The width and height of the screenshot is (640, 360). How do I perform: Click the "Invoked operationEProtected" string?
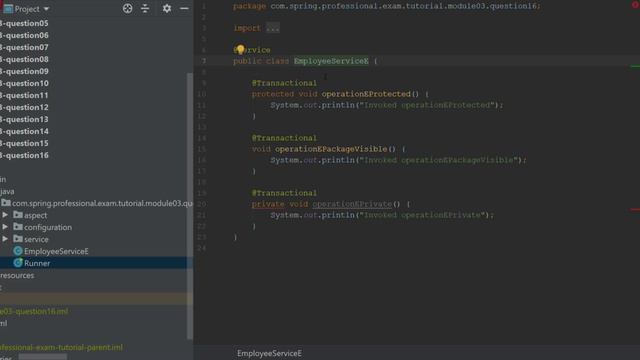[x=427, y=105]
